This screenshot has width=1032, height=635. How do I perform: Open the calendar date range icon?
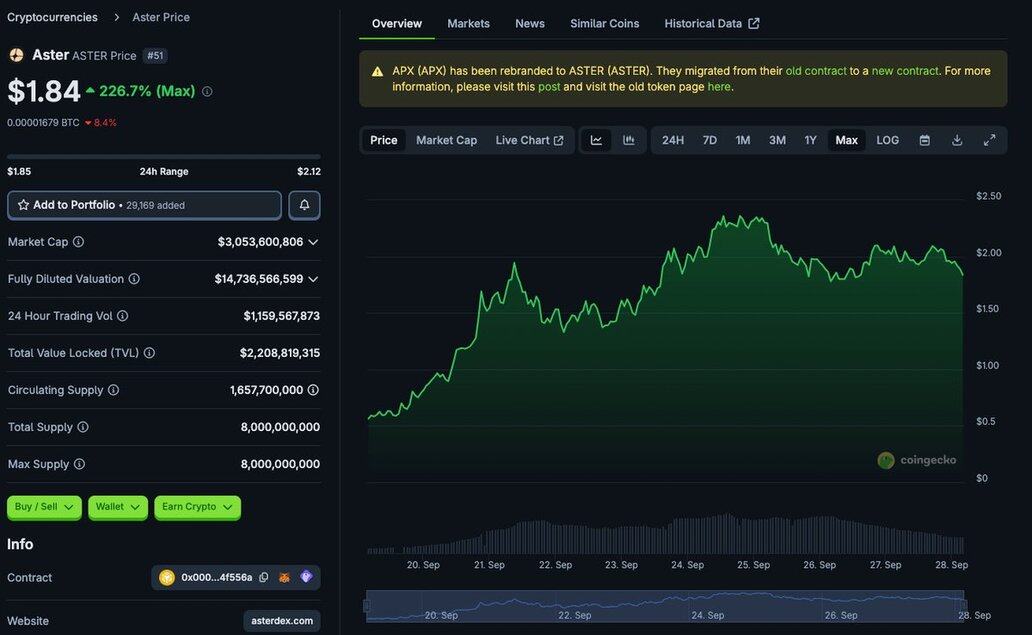coord(925,140)
